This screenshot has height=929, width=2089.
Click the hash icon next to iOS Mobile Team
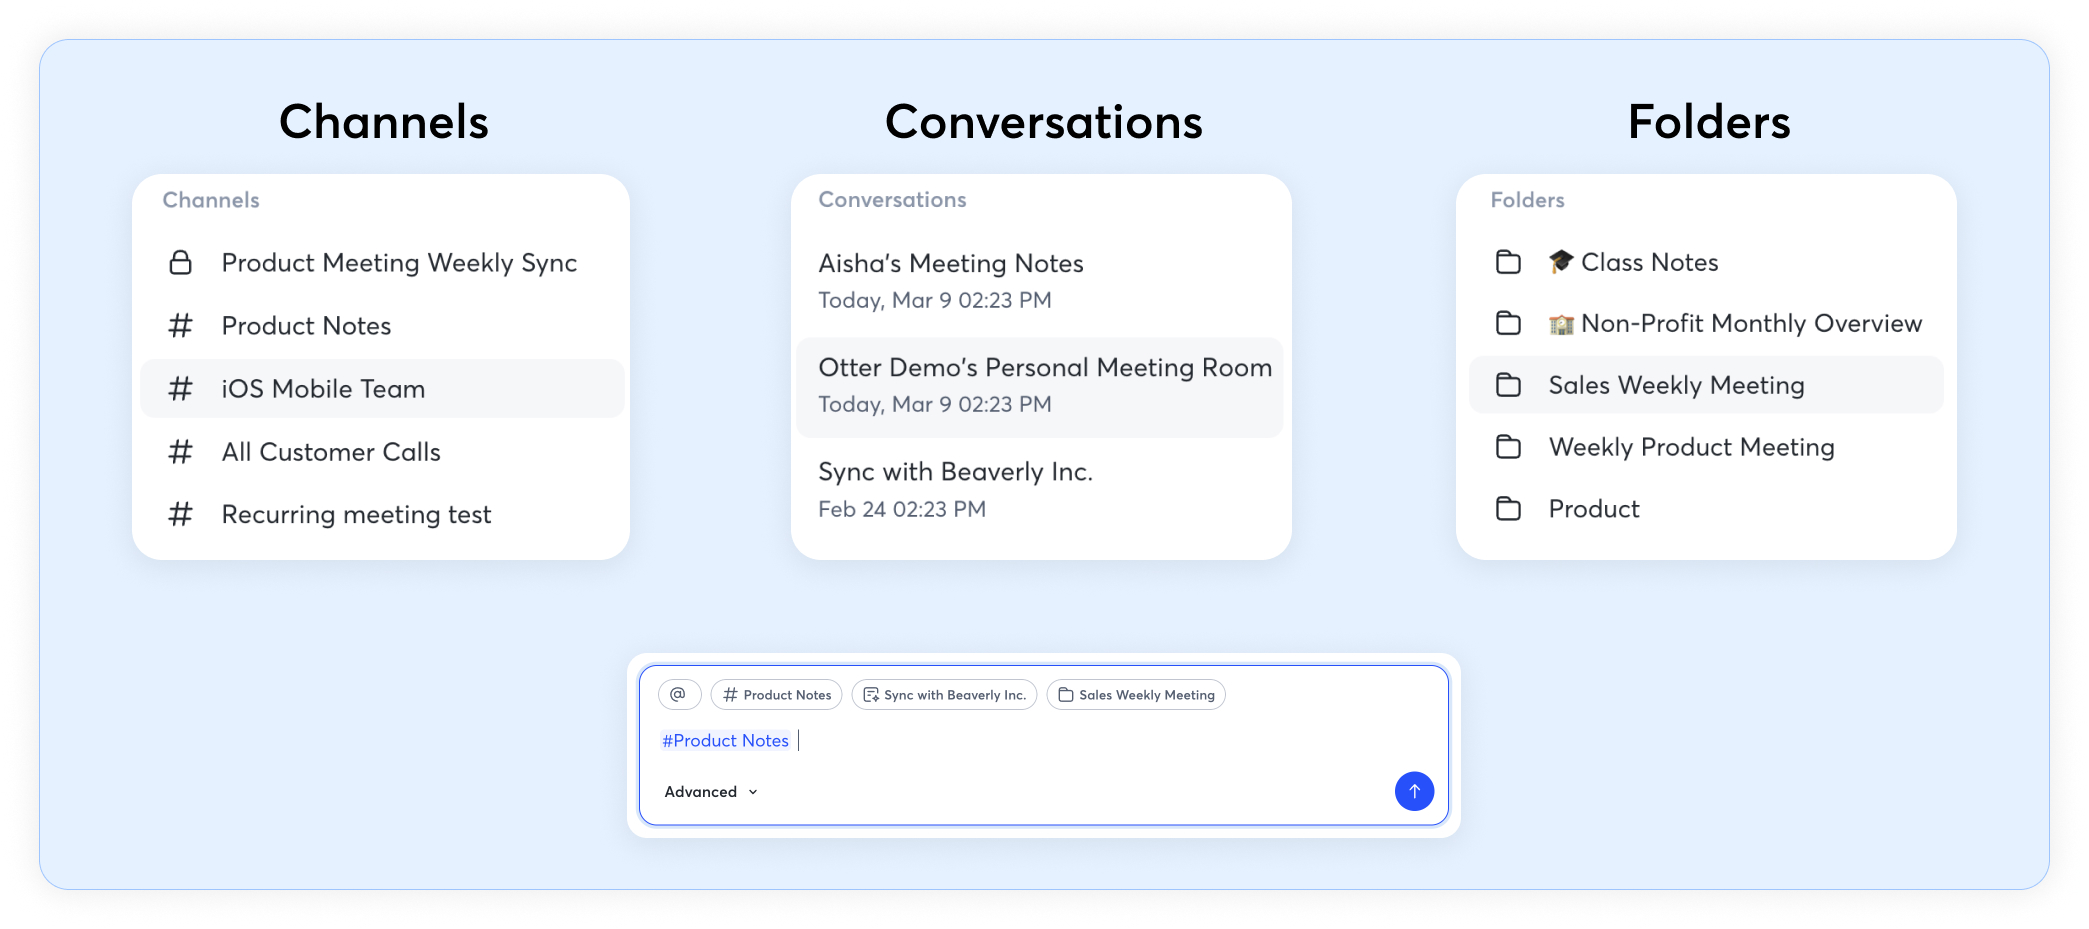tap(180, 389)
